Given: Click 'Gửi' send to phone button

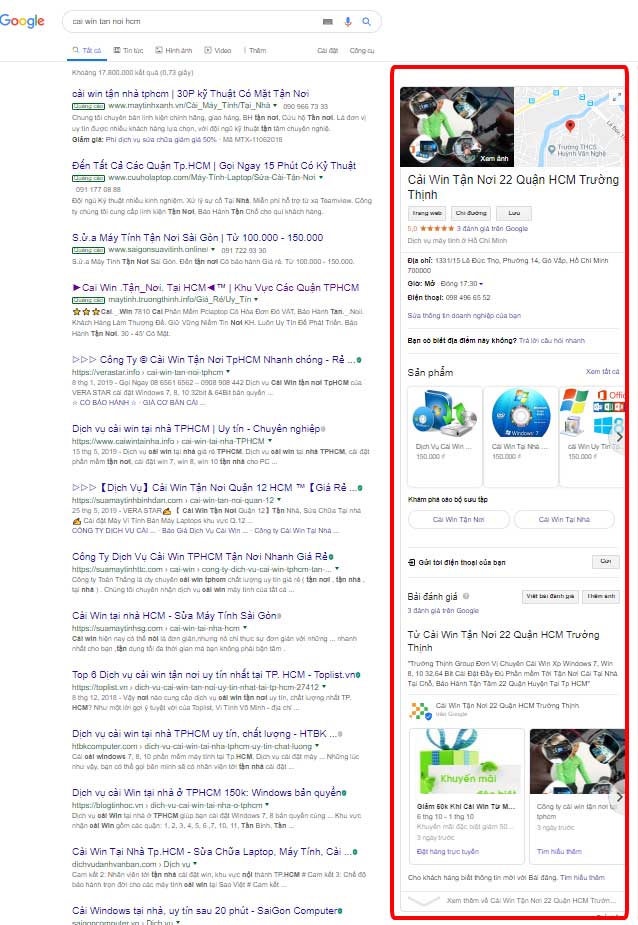Looking at the screenshot, I should pos(606,562).
